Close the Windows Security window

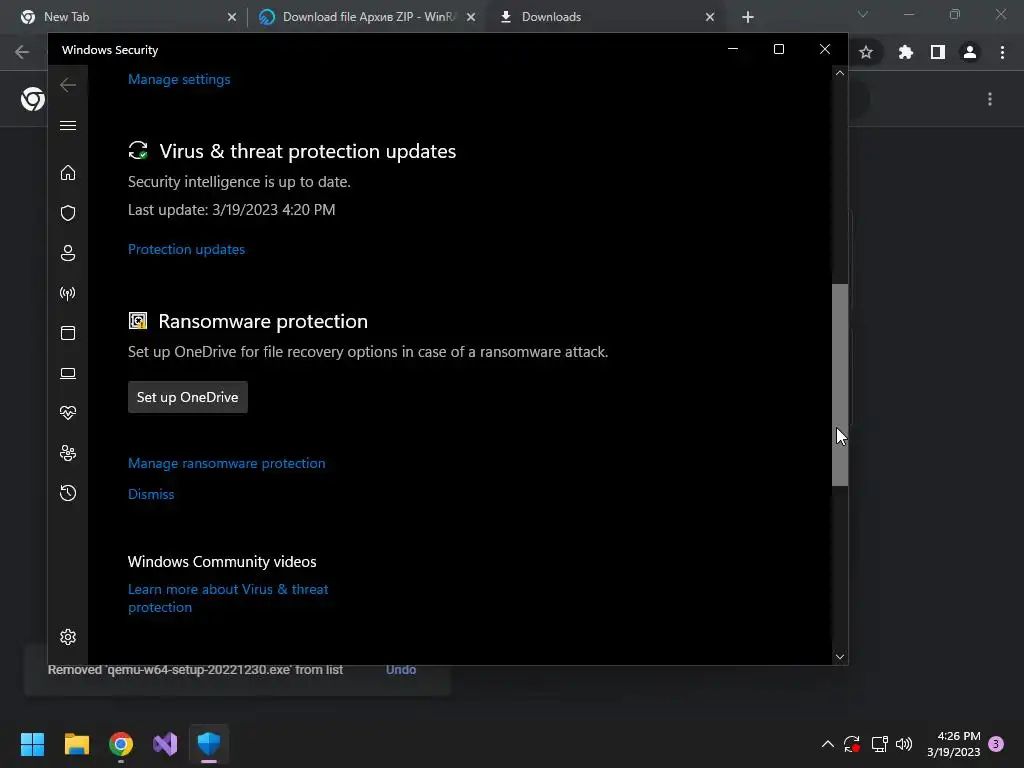click(x=825, y=50)
